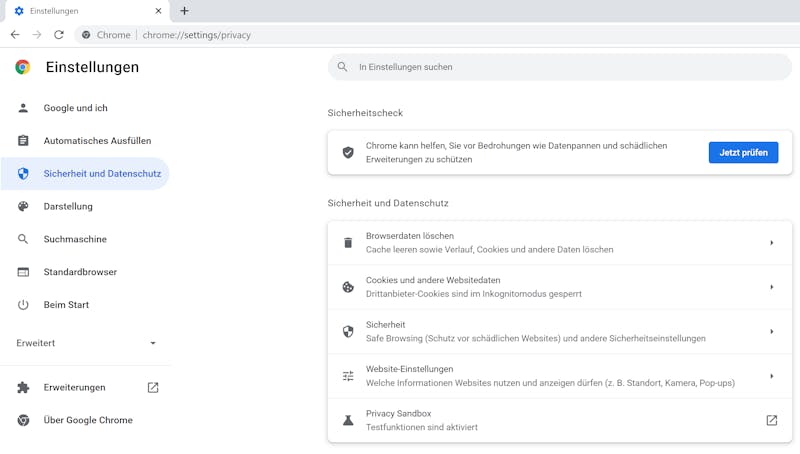The height and width of the screenshot is (454, 800).
Task: Open Privacy Sandbox external link icon
Action: click(x=771, y=420)
